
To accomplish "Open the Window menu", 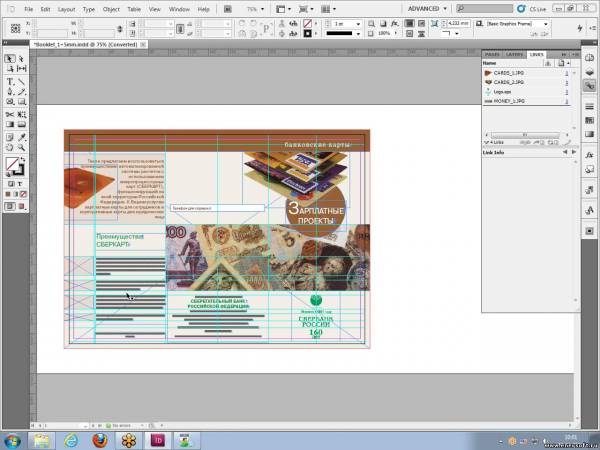I will pyautogui.click(x=179, y=9).
